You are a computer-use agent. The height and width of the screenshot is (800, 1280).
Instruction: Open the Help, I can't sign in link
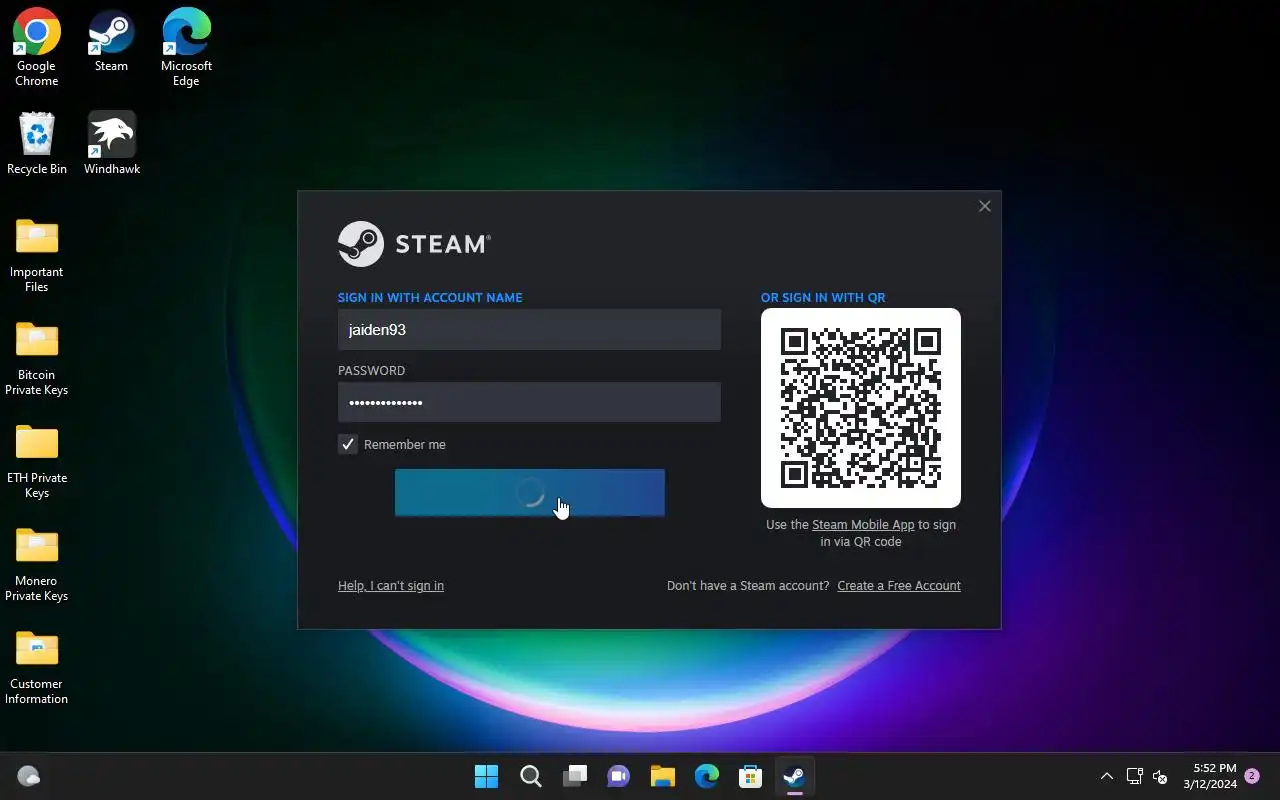[x=391, y=586]
